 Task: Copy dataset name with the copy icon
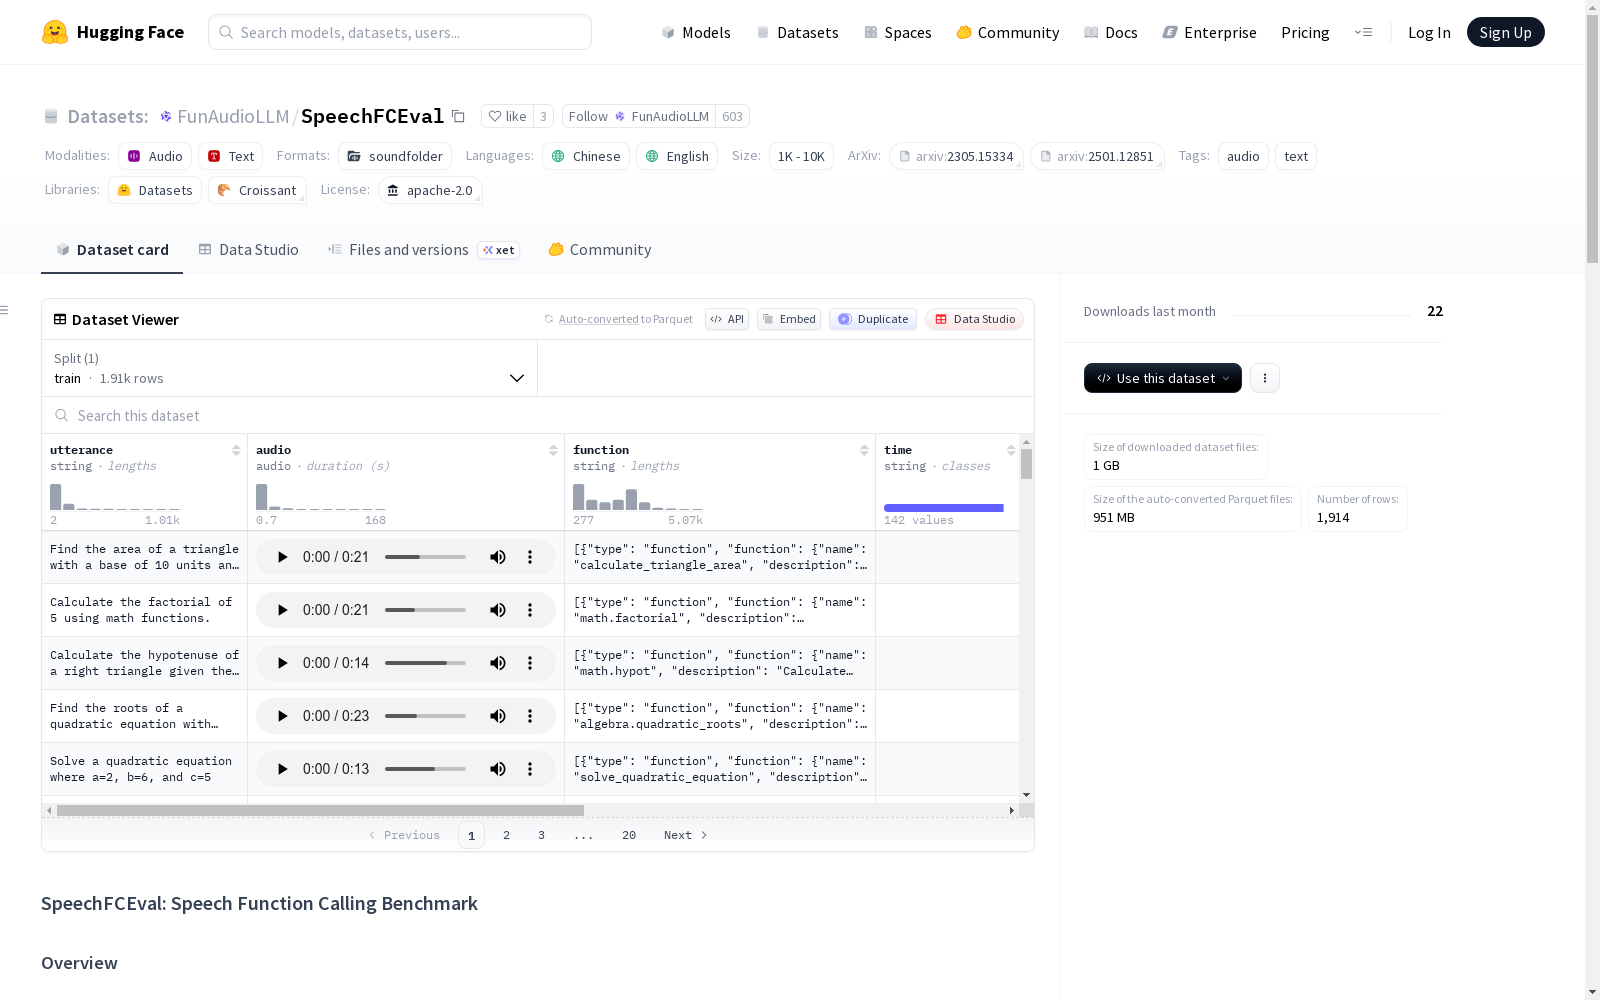tap(458, 116)
